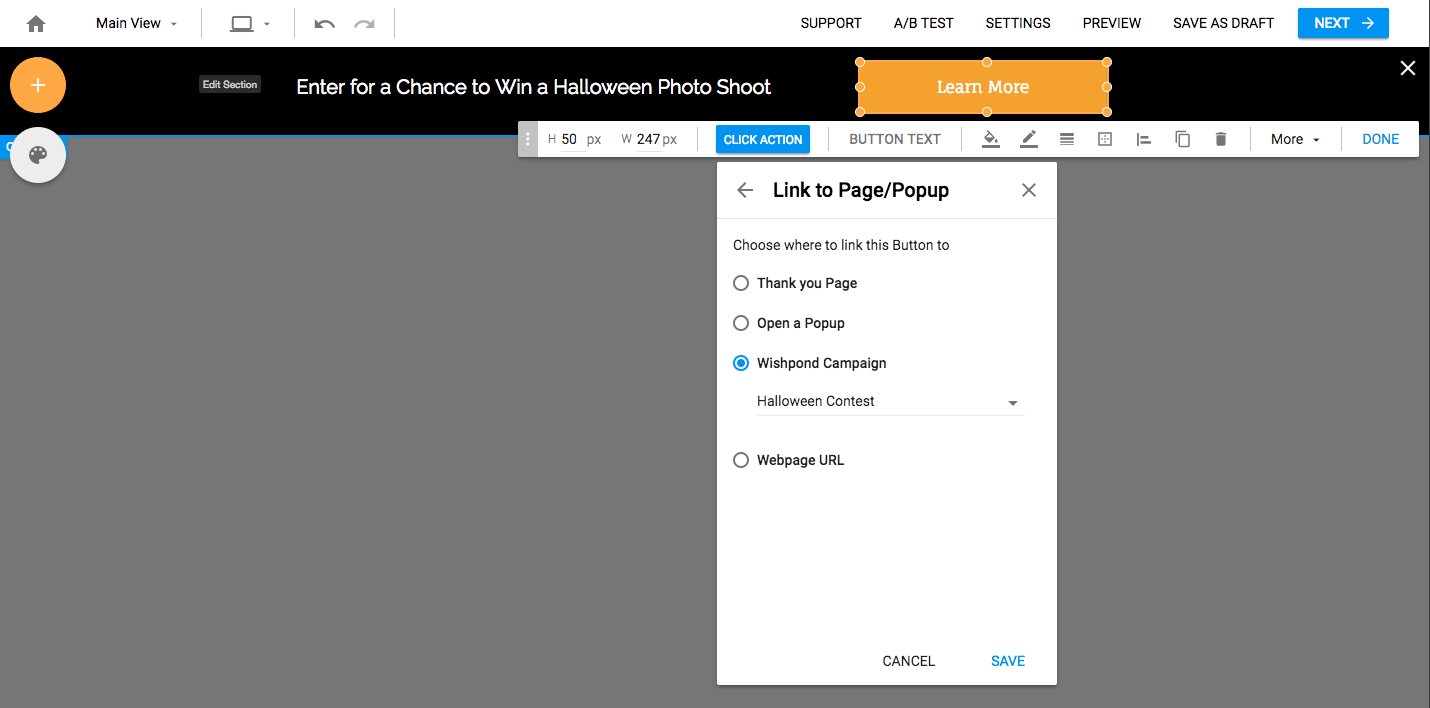Click the button alignment icon
This screenshot has height=708, width=1430.
[1143, 139]
